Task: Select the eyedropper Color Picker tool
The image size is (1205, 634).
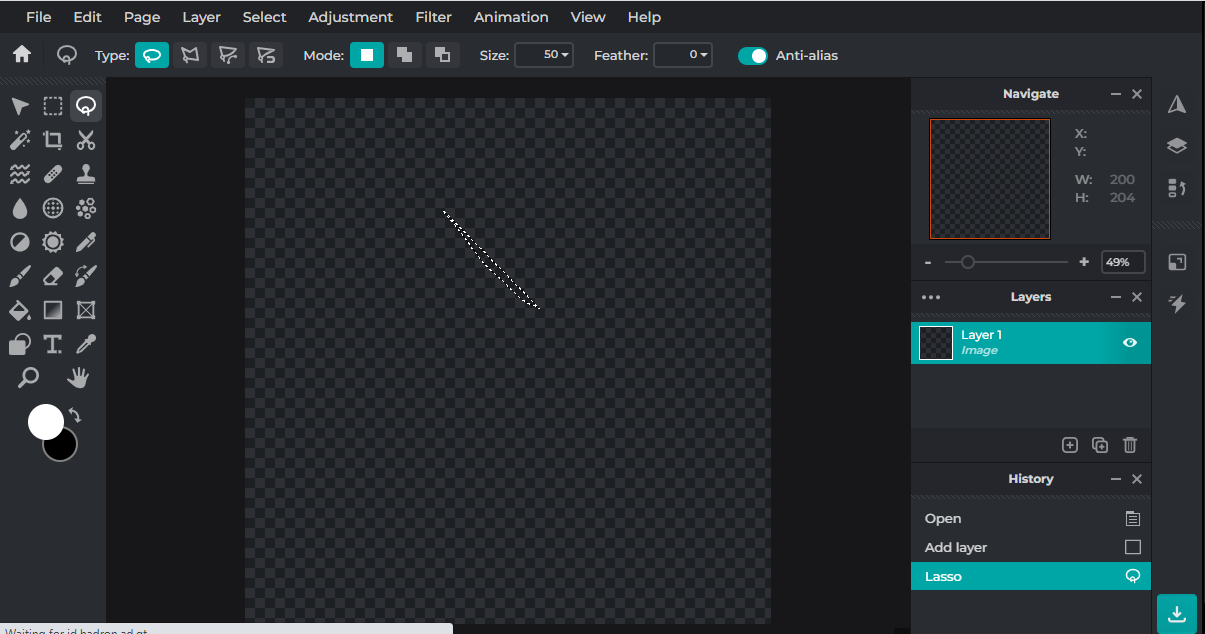Action: 86,345
